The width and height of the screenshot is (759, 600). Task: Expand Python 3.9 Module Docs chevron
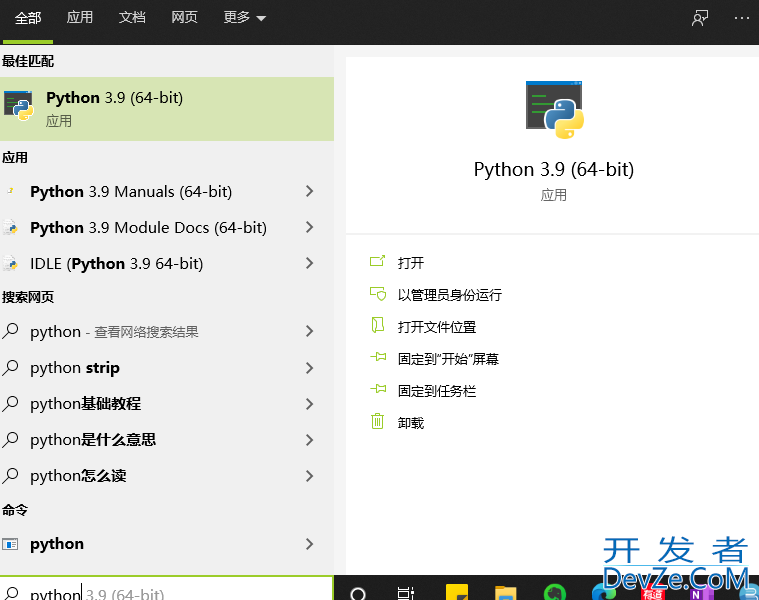(x=310, y=227)
